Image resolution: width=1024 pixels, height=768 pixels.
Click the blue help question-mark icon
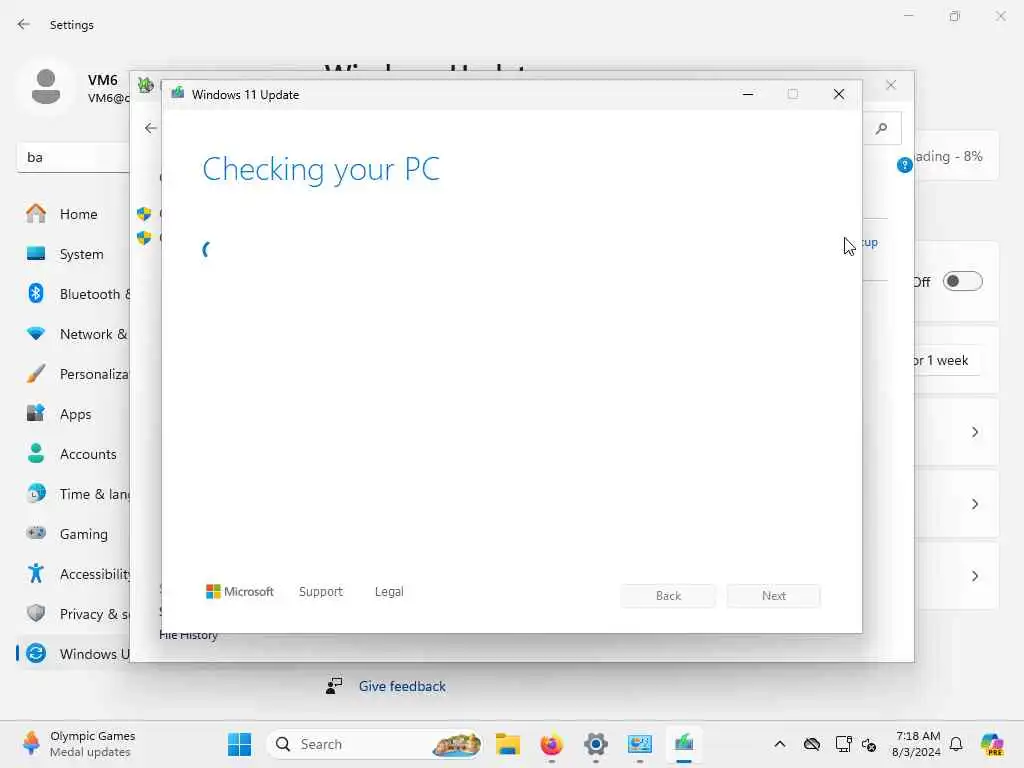[x=904, y=165]
